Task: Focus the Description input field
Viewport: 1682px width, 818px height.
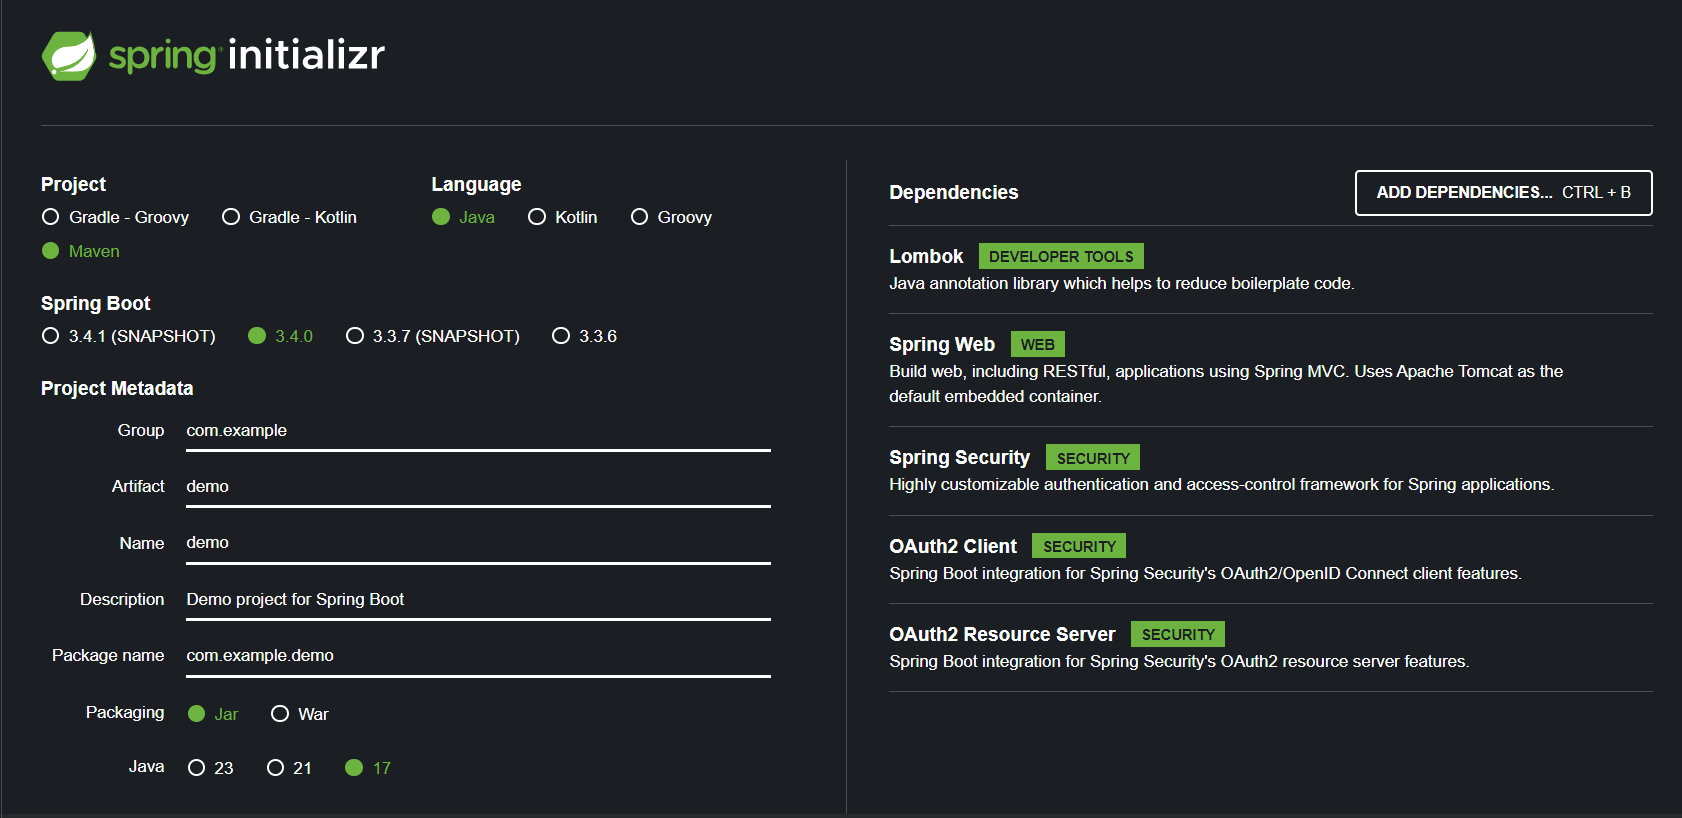Action: [x=478, y=600]
